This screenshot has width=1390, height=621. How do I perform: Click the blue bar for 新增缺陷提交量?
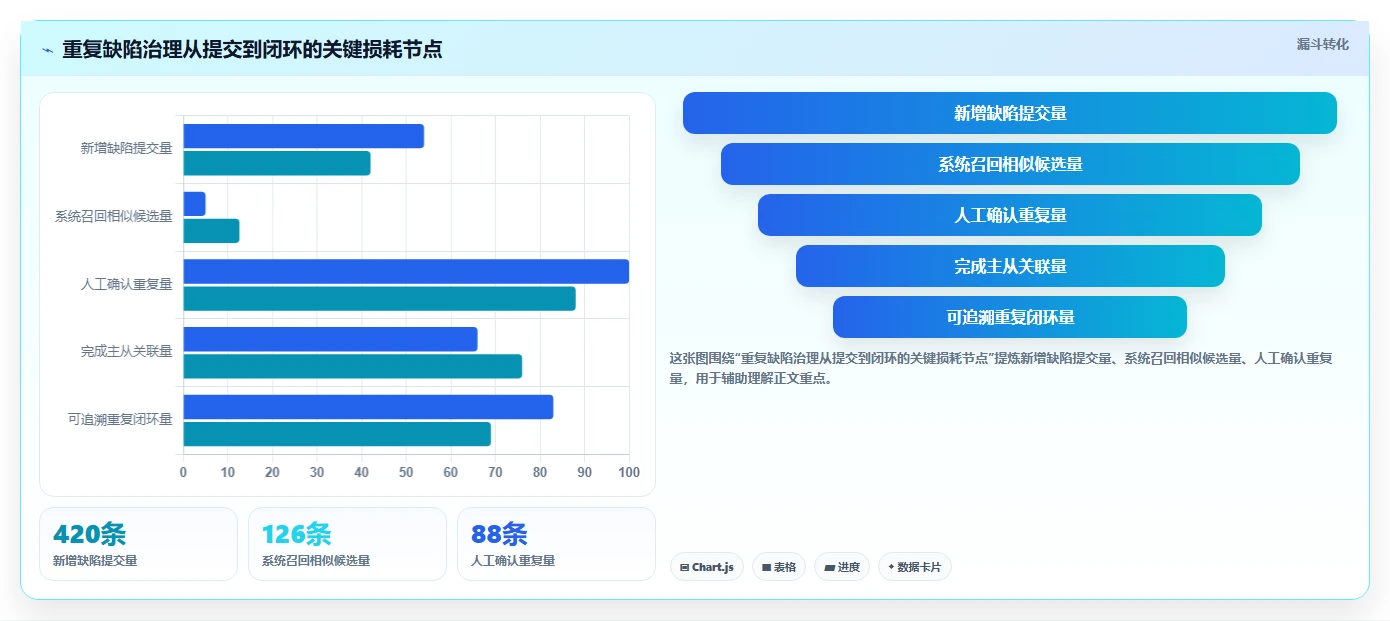303,136
